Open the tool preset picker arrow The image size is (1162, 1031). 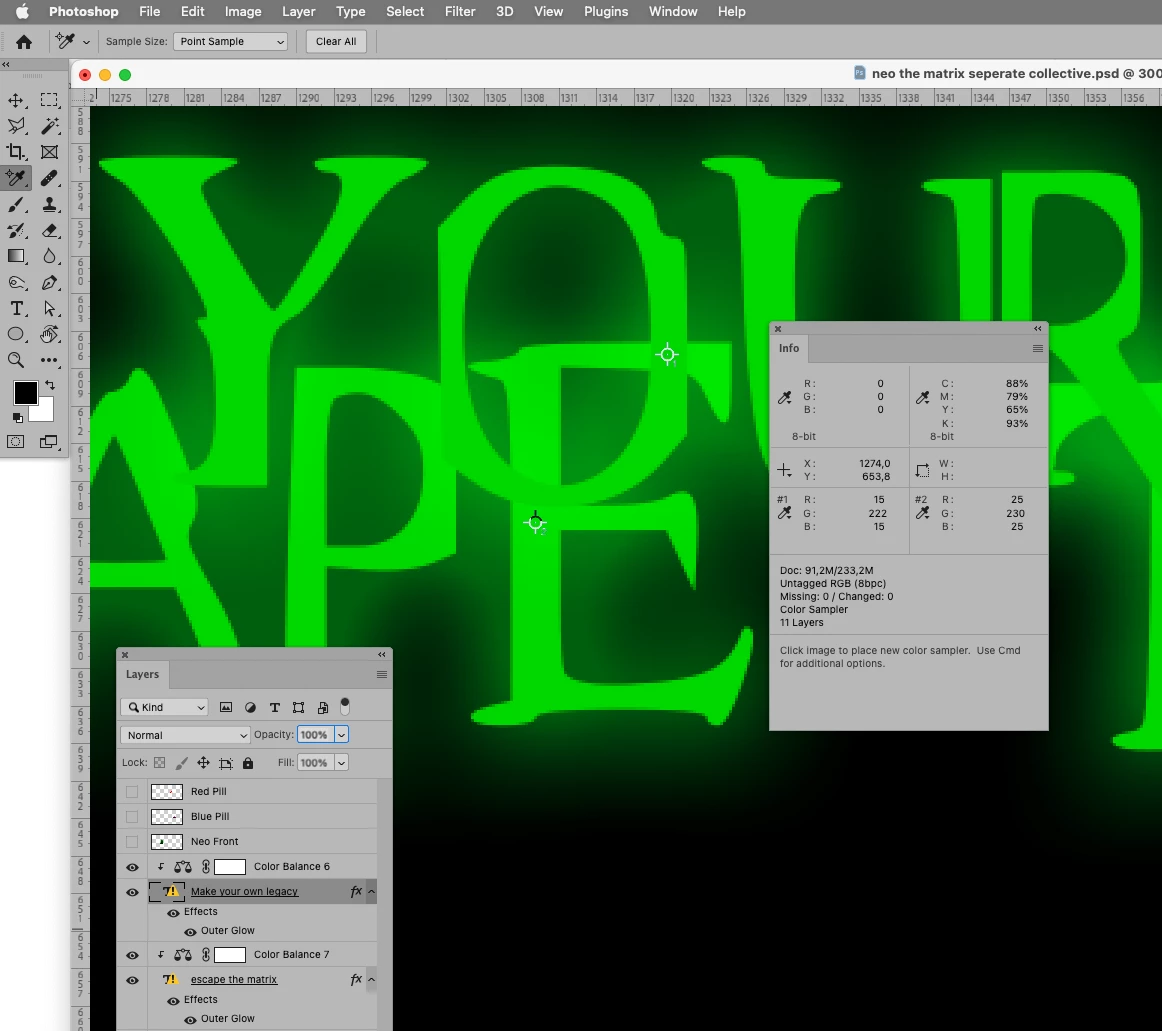point(87,42)
